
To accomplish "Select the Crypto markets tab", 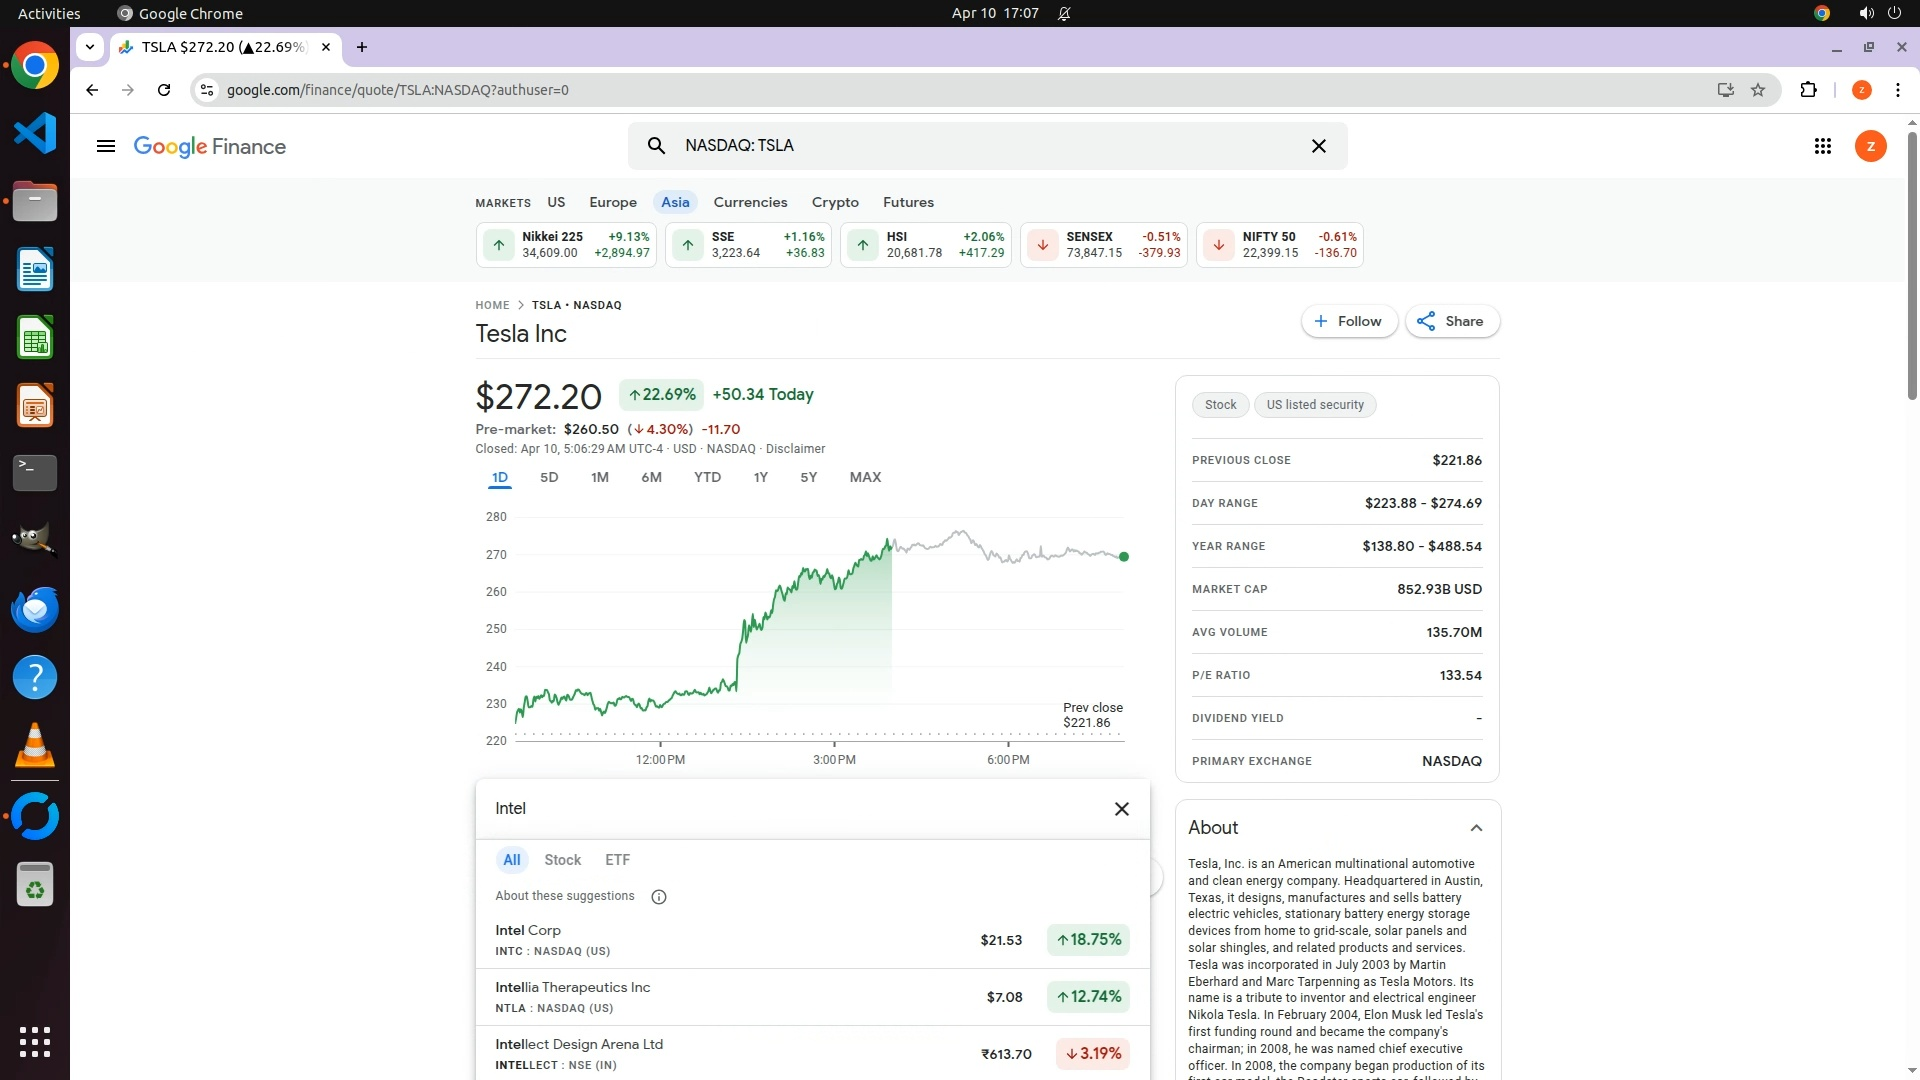I will tap(835, 202).
